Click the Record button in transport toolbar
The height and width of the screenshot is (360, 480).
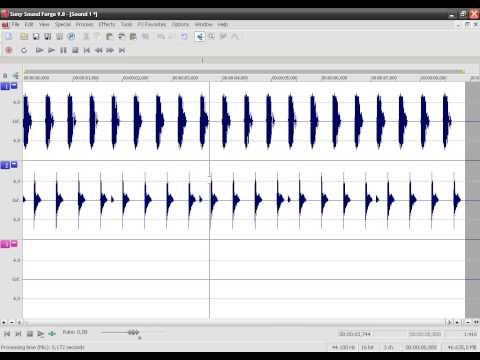pyautogui.click(x=9, y=50)
